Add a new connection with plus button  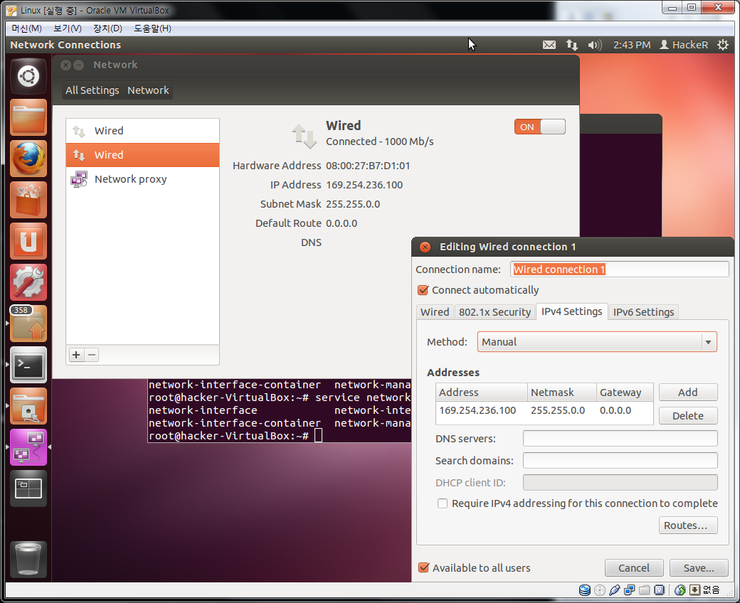pos(76,355)
